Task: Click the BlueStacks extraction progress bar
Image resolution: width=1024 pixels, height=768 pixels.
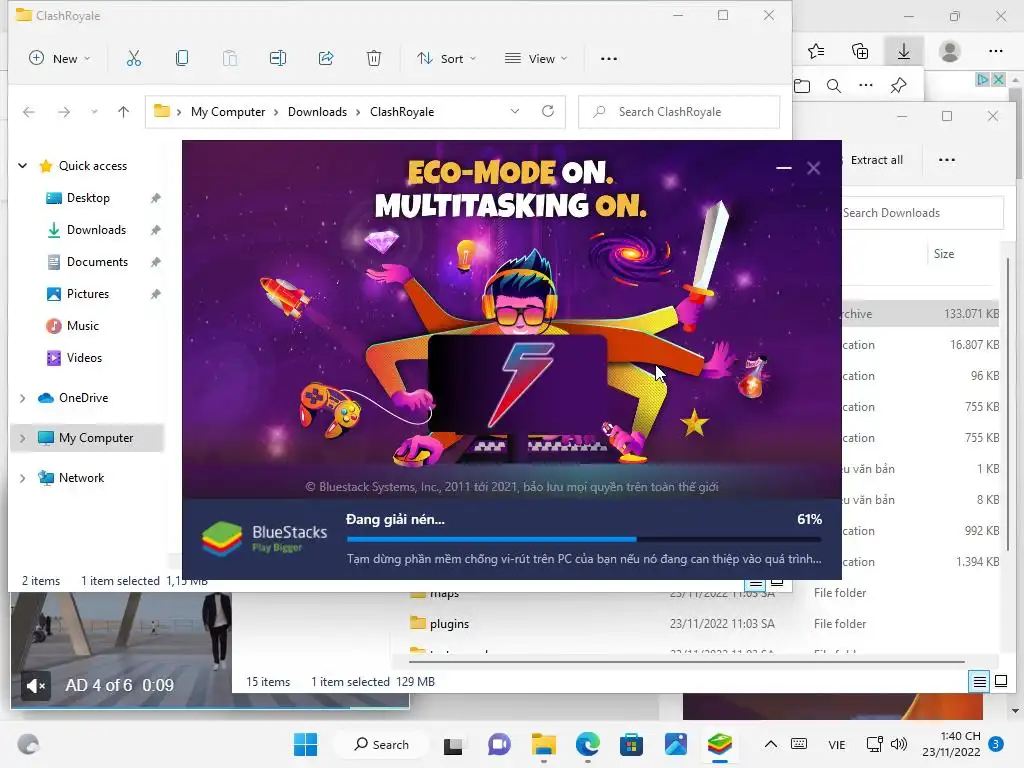Action: click(x=584, y=539)
